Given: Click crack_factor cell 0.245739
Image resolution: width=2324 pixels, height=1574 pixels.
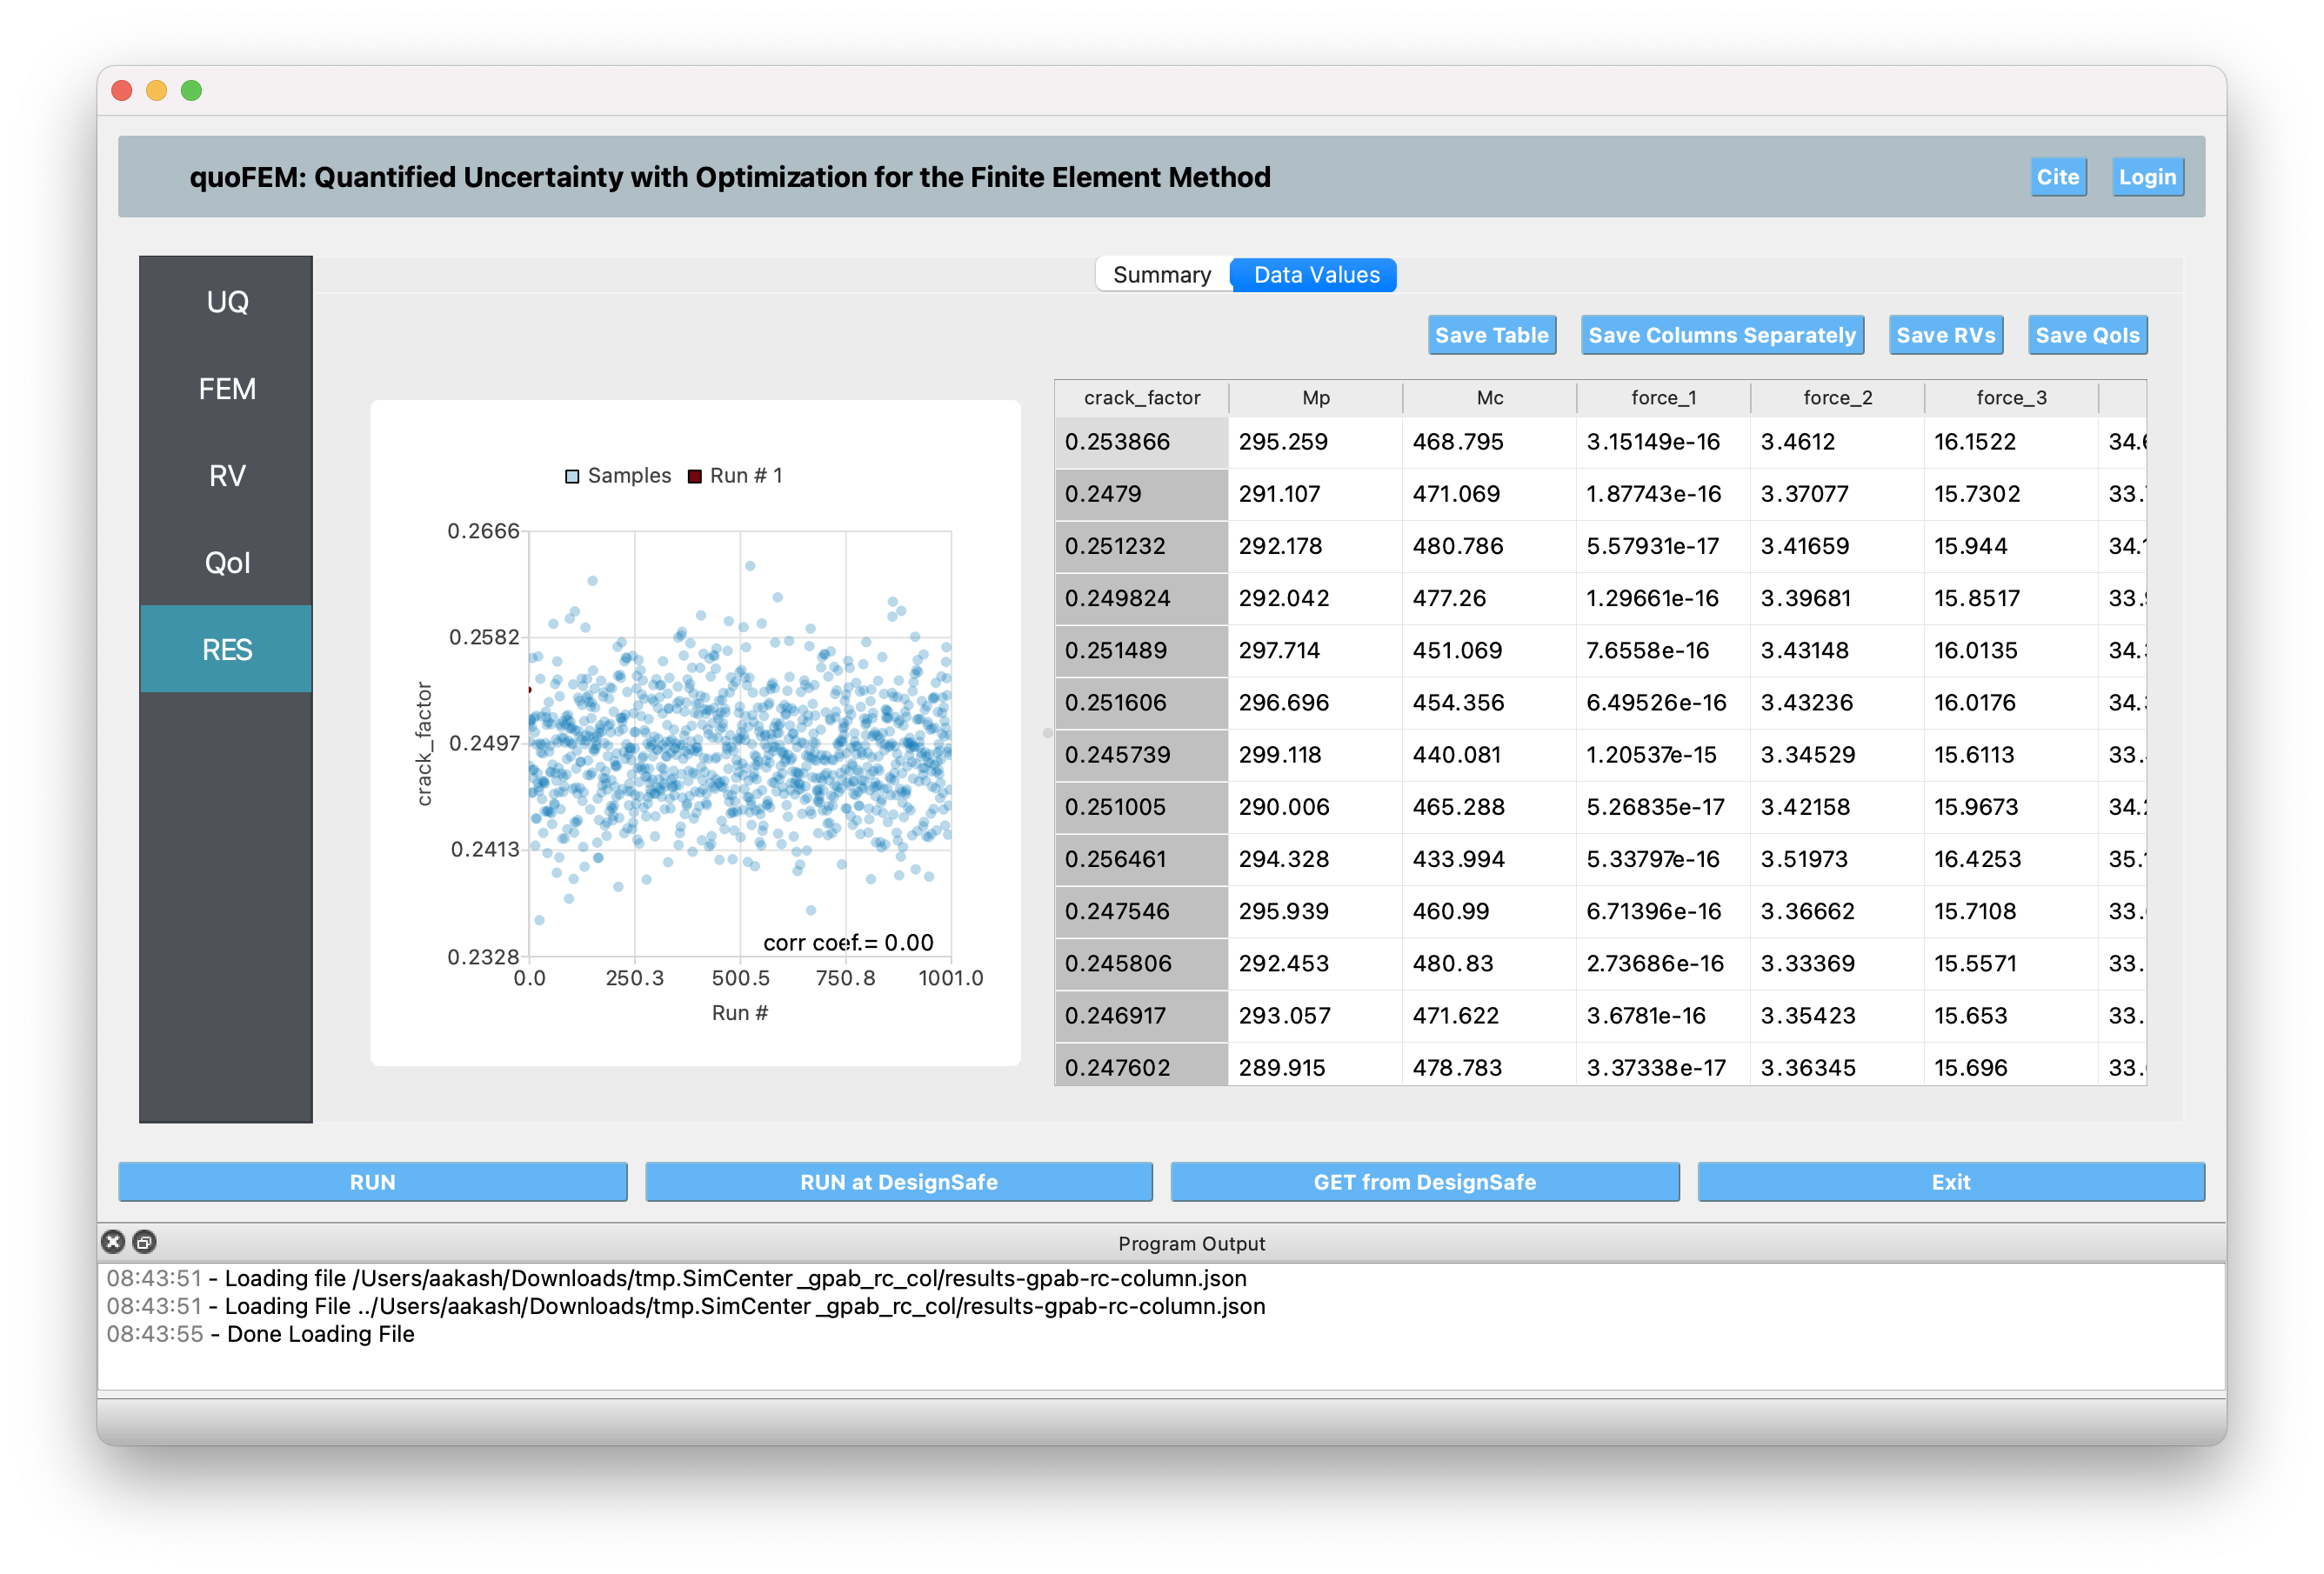Looking at the screenshot, I should click(1141, 755).
